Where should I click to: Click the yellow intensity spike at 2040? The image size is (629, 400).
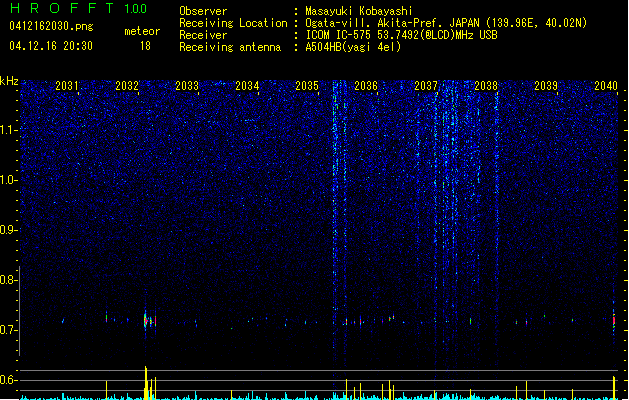click(614, 388)
